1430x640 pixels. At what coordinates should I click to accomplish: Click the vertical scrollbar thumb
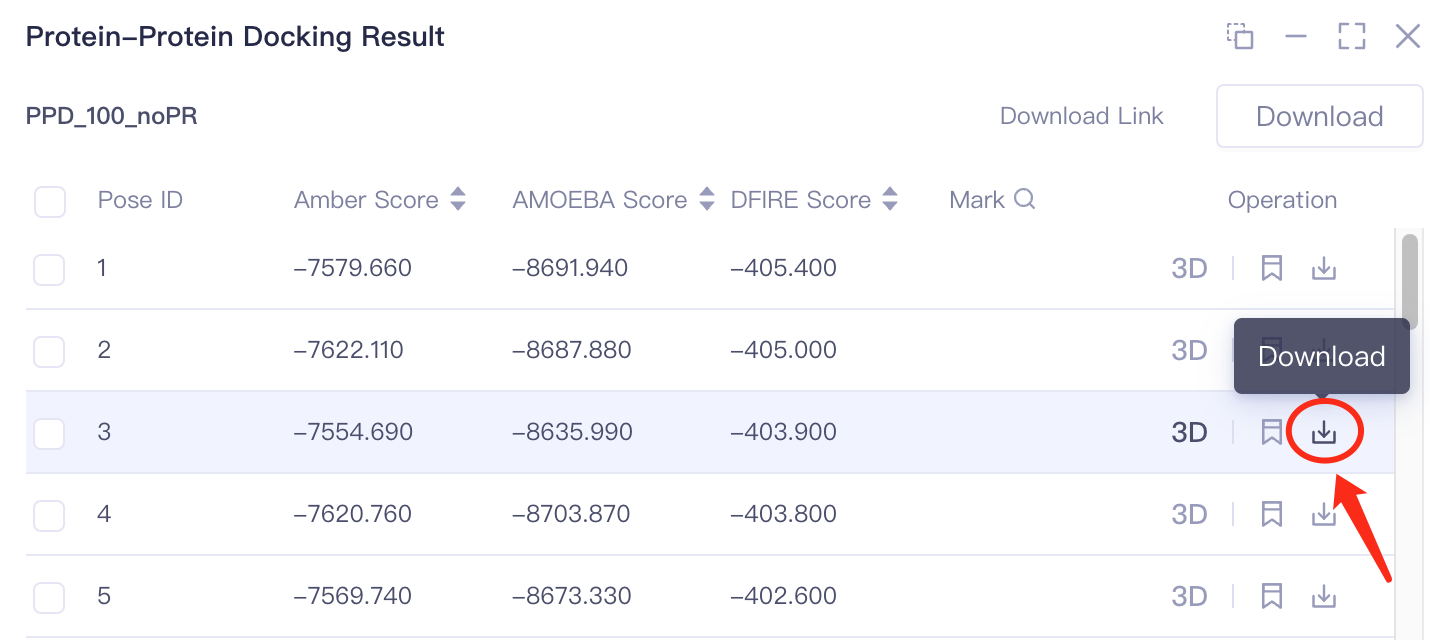coord(1410,275)
